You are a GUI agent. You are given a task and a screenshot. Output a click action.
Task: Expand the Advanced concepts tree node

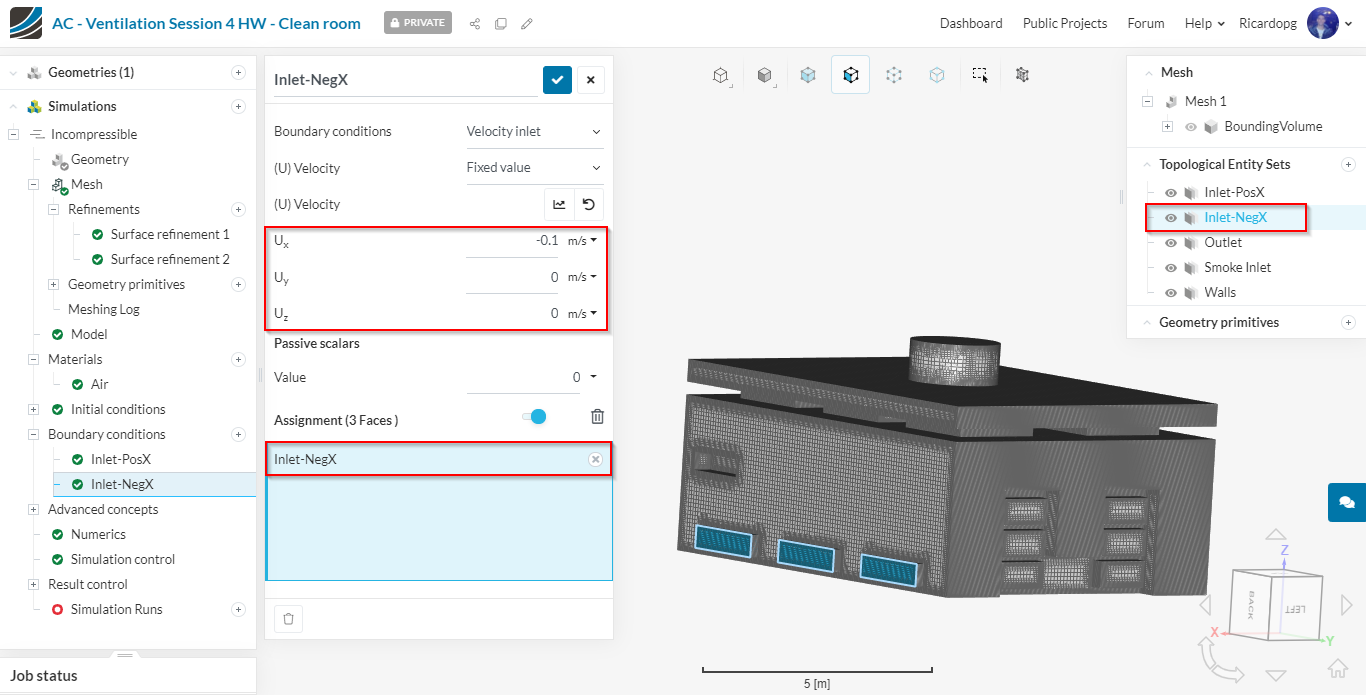(x=34, y=510)
